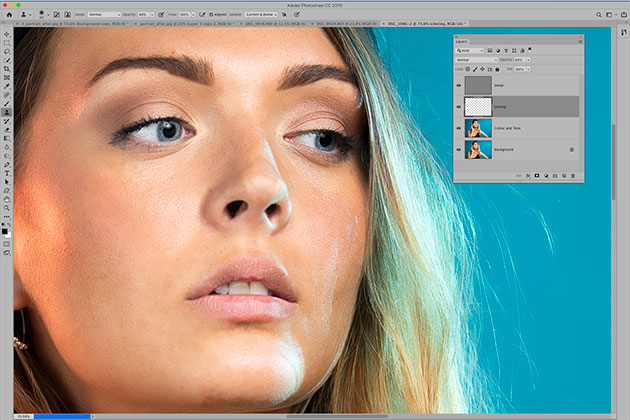Viewport: 630px width, 420px height.
Task: Select the Type tool in toolbox
Action: click(7, 174)
